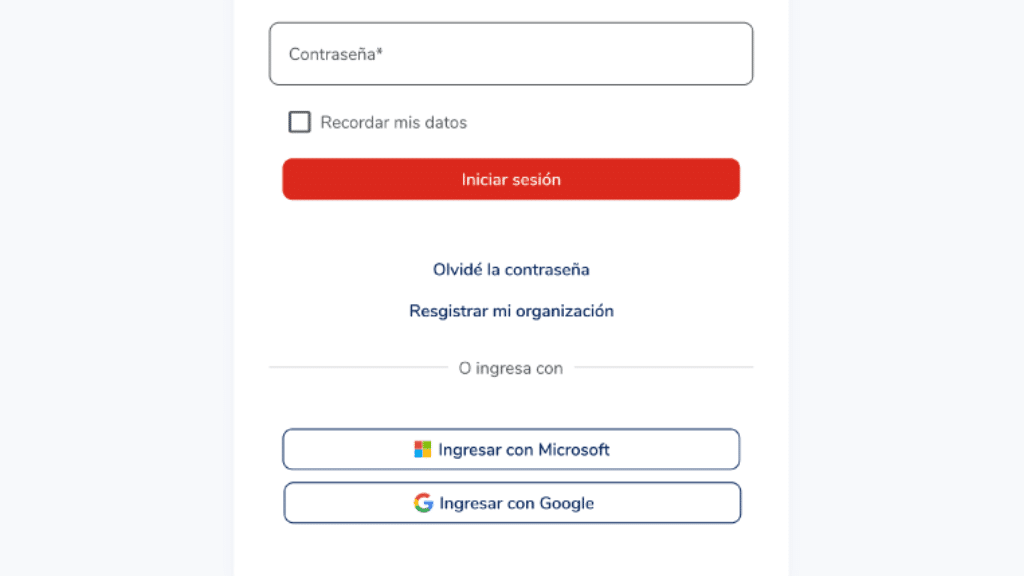The width and height of the screenshot is (1024, 576).
Task: Click the Microsoft four-color logo icon
Action: click(x=423, y=449)
